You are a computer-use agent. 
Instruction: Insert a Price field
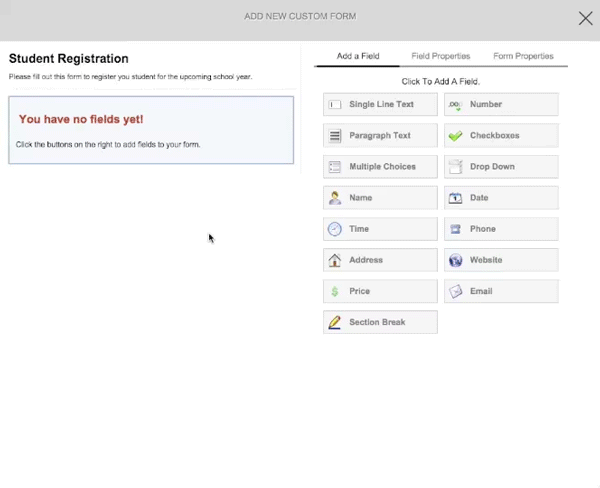(380, 291)
